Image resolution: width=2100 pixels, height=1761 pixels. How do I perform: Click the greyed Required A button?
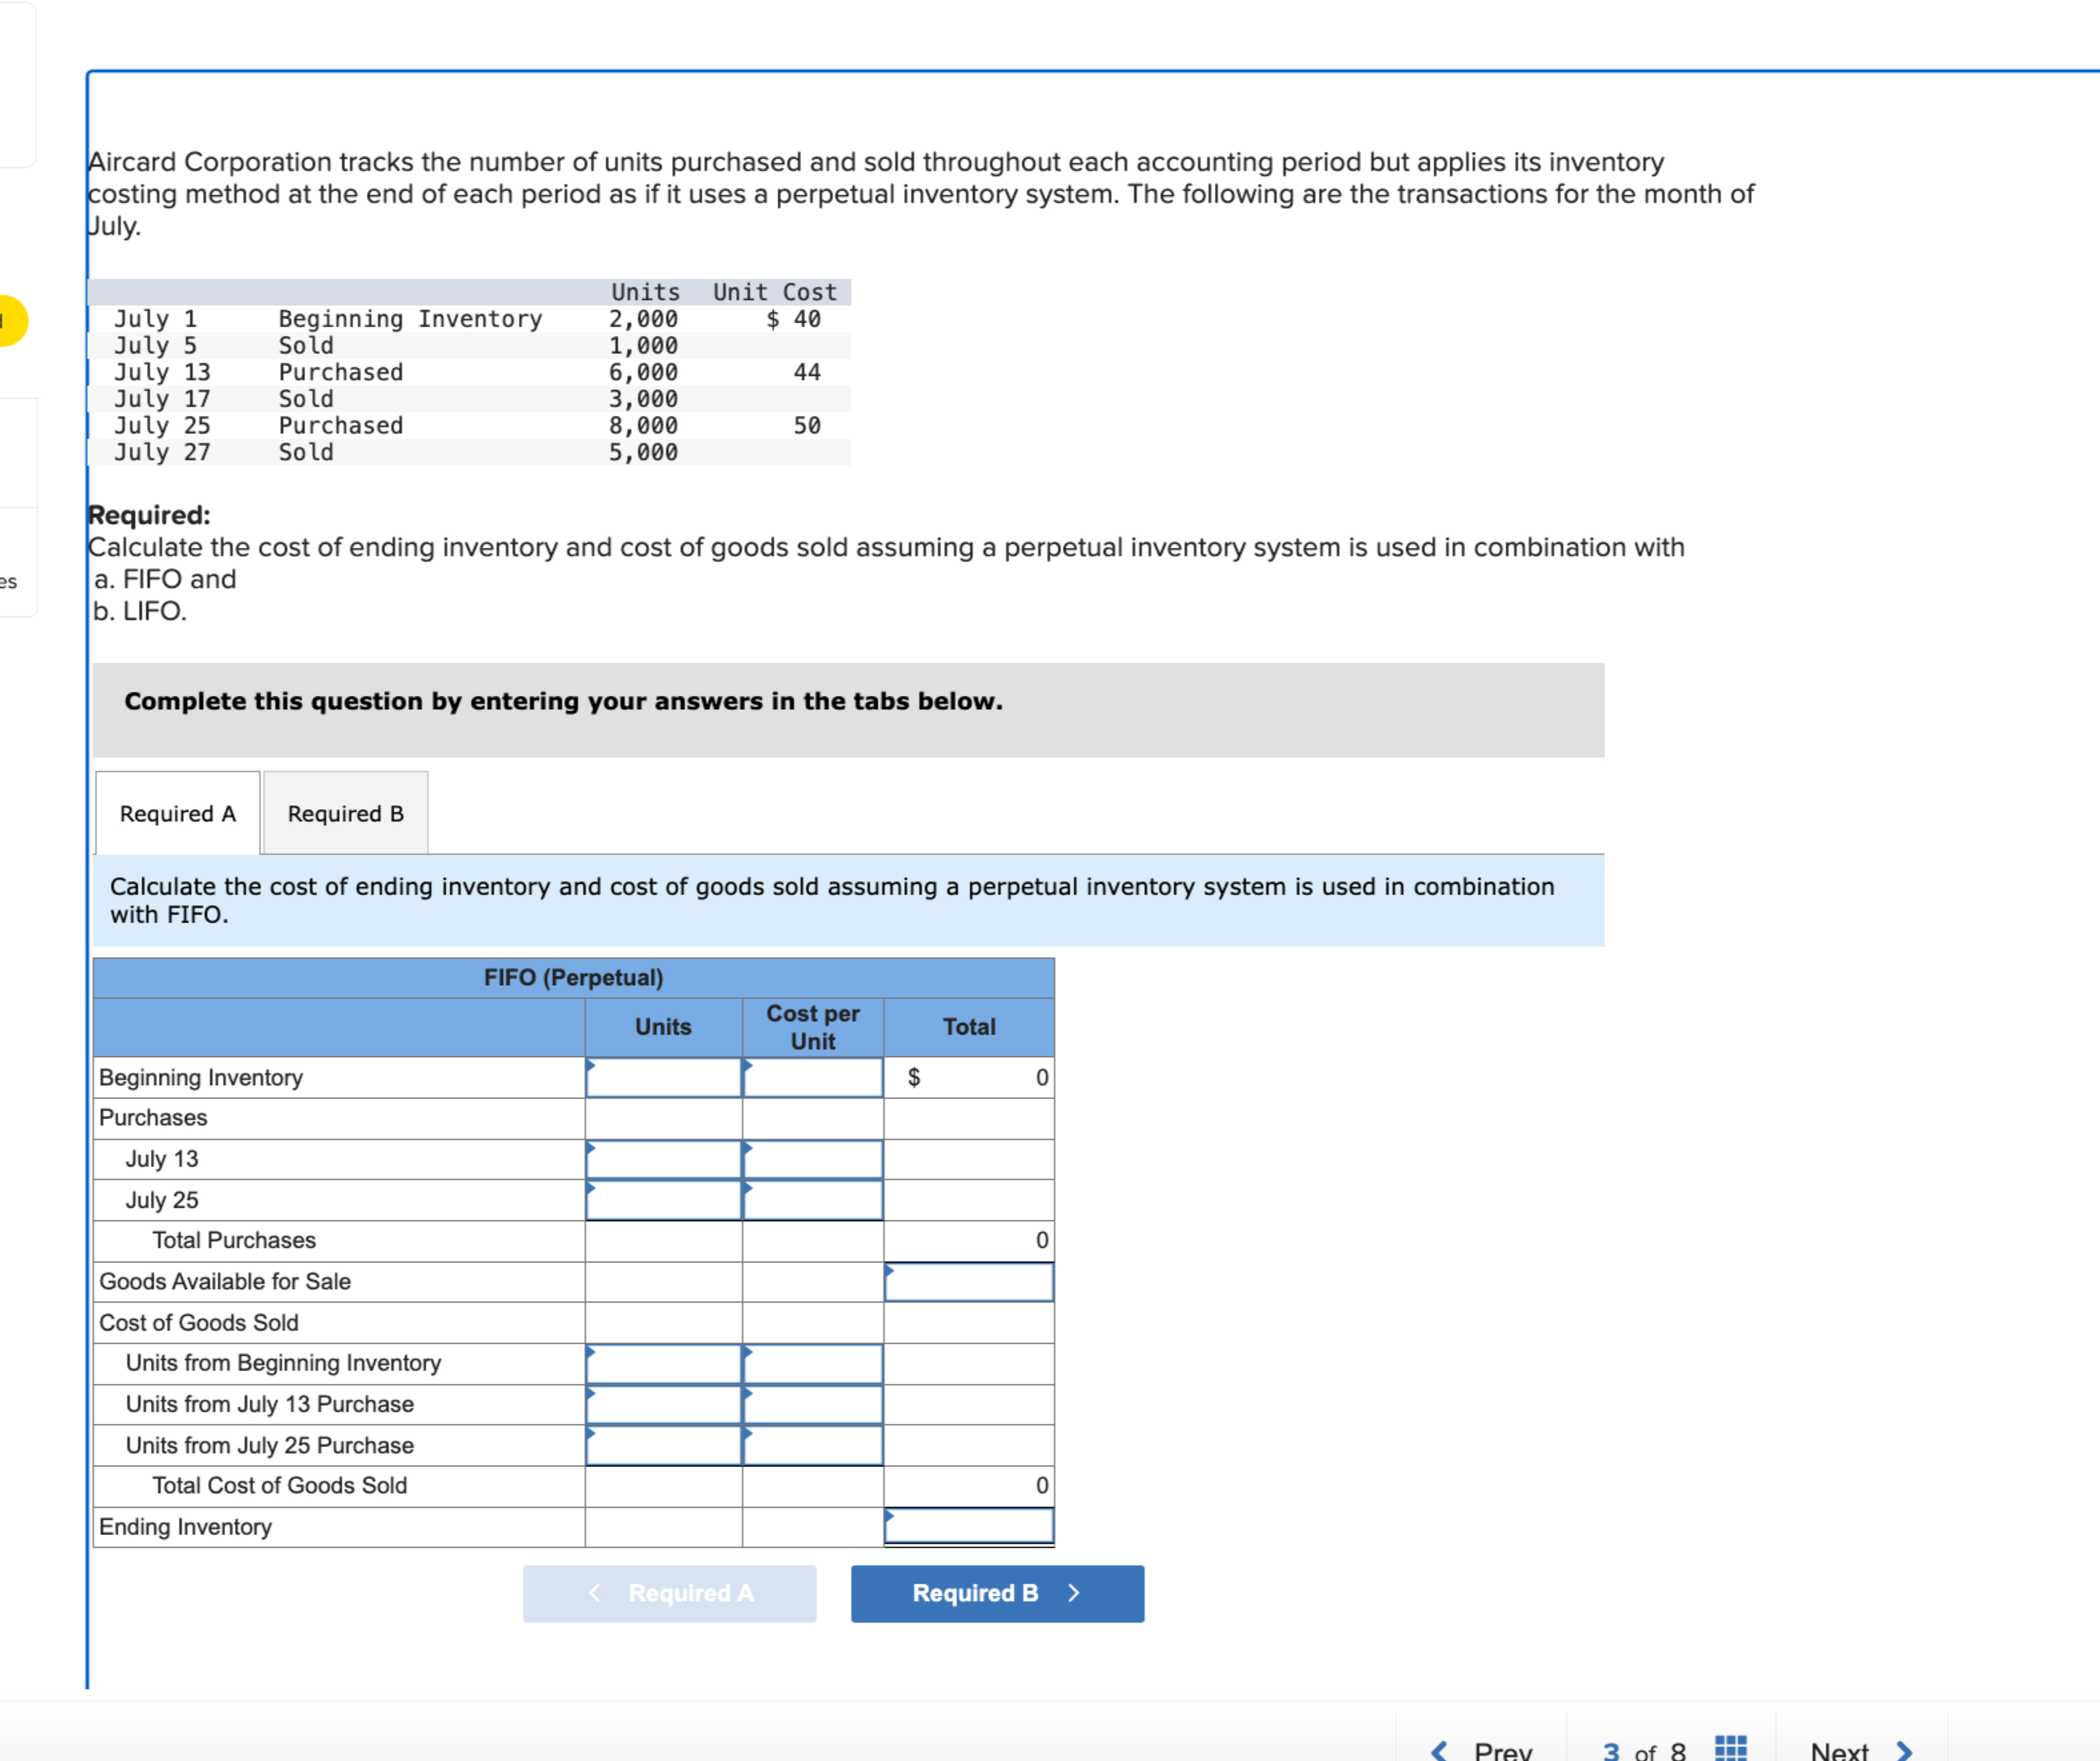(669, 1593)
